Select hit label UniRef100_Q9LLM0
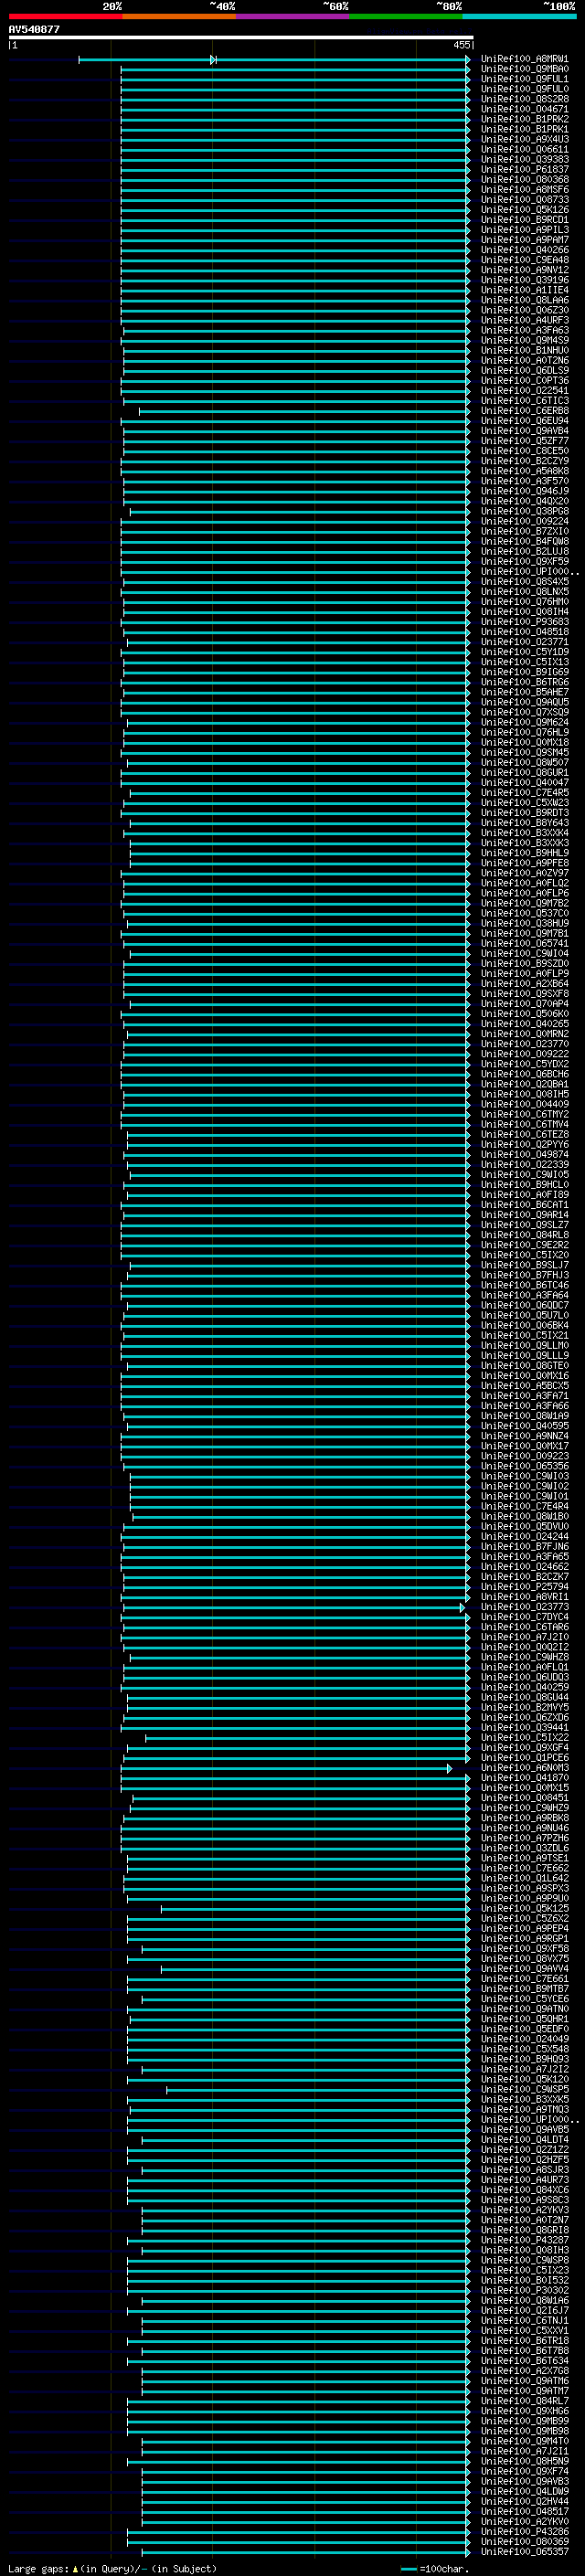Image resolution: width=585 pixels, height=2576 pixels. click(x=525, y=1346)
